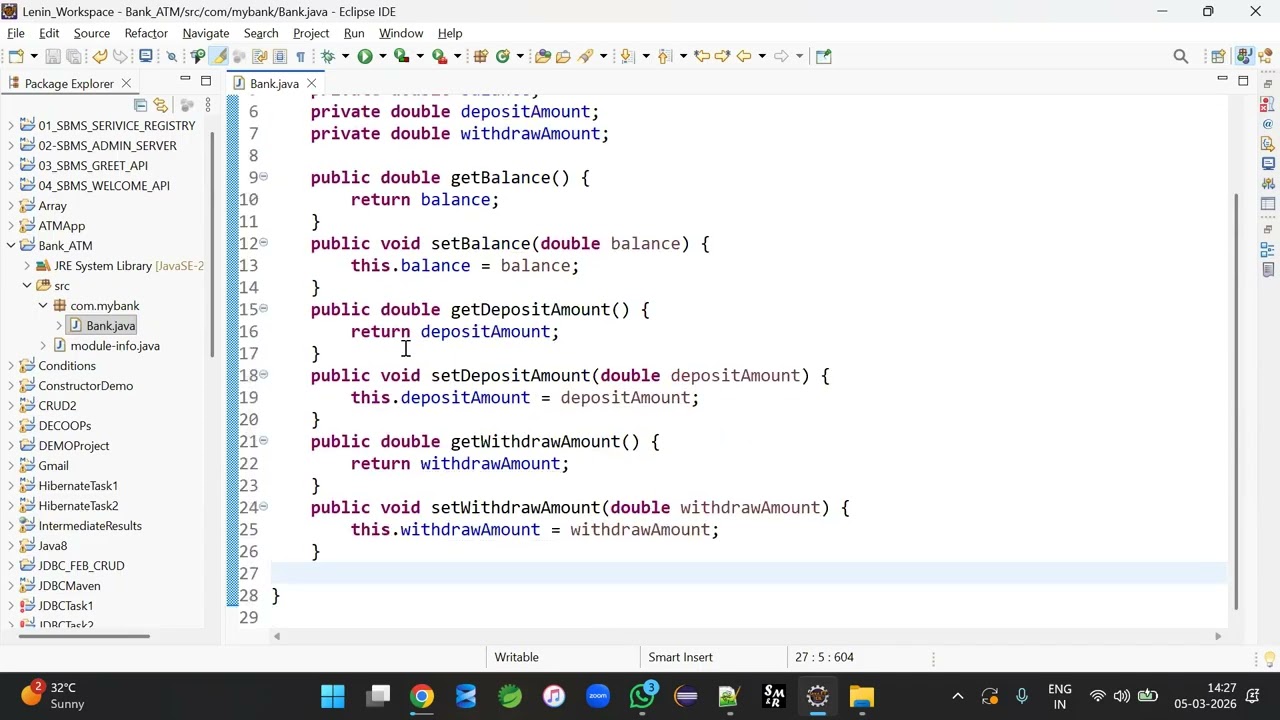Click the editor vertical scrollbar
The width and height of the screenshot is (1280, 720).
pyautogui.click(x=1237, y=400)
